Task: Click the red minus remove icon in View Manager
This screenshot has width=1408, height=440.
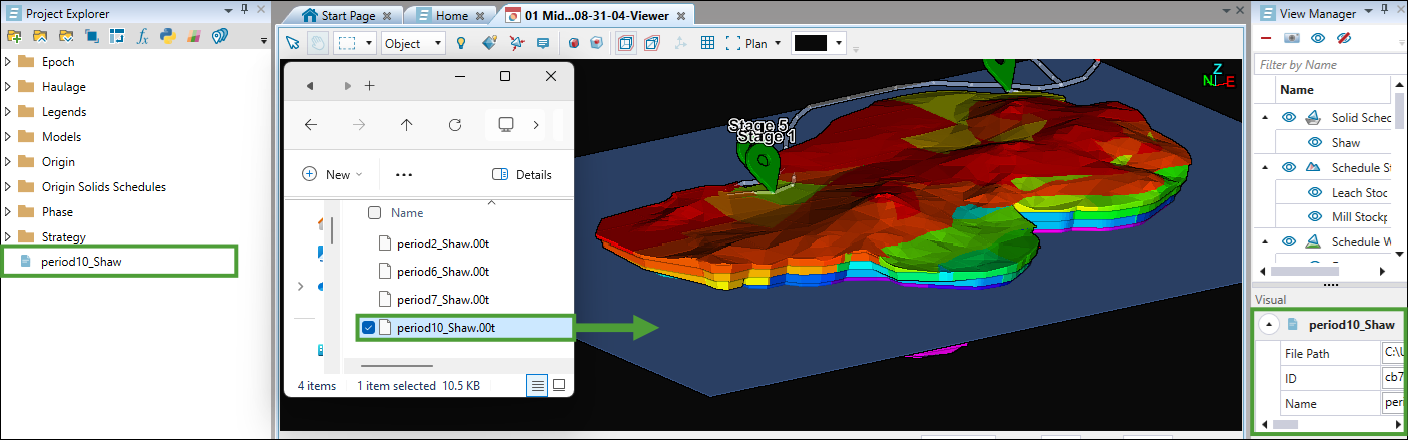Action: [x=1266, y=38]
